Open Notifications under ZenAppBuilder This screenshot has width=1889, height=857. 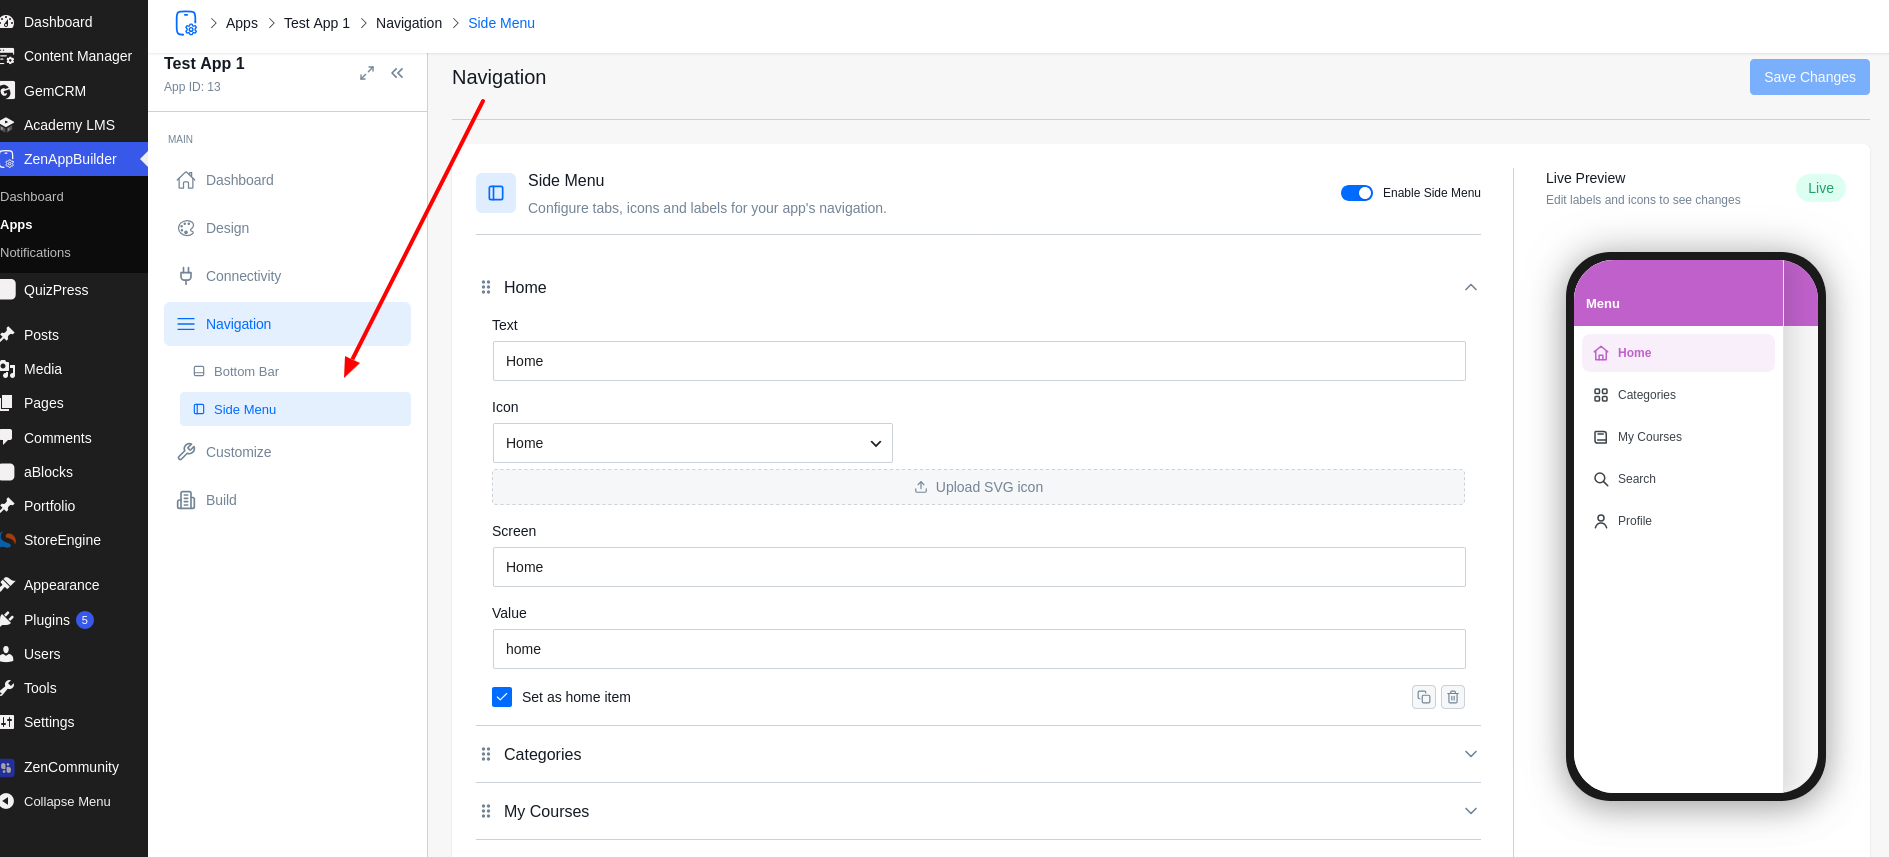click(35, 253)
